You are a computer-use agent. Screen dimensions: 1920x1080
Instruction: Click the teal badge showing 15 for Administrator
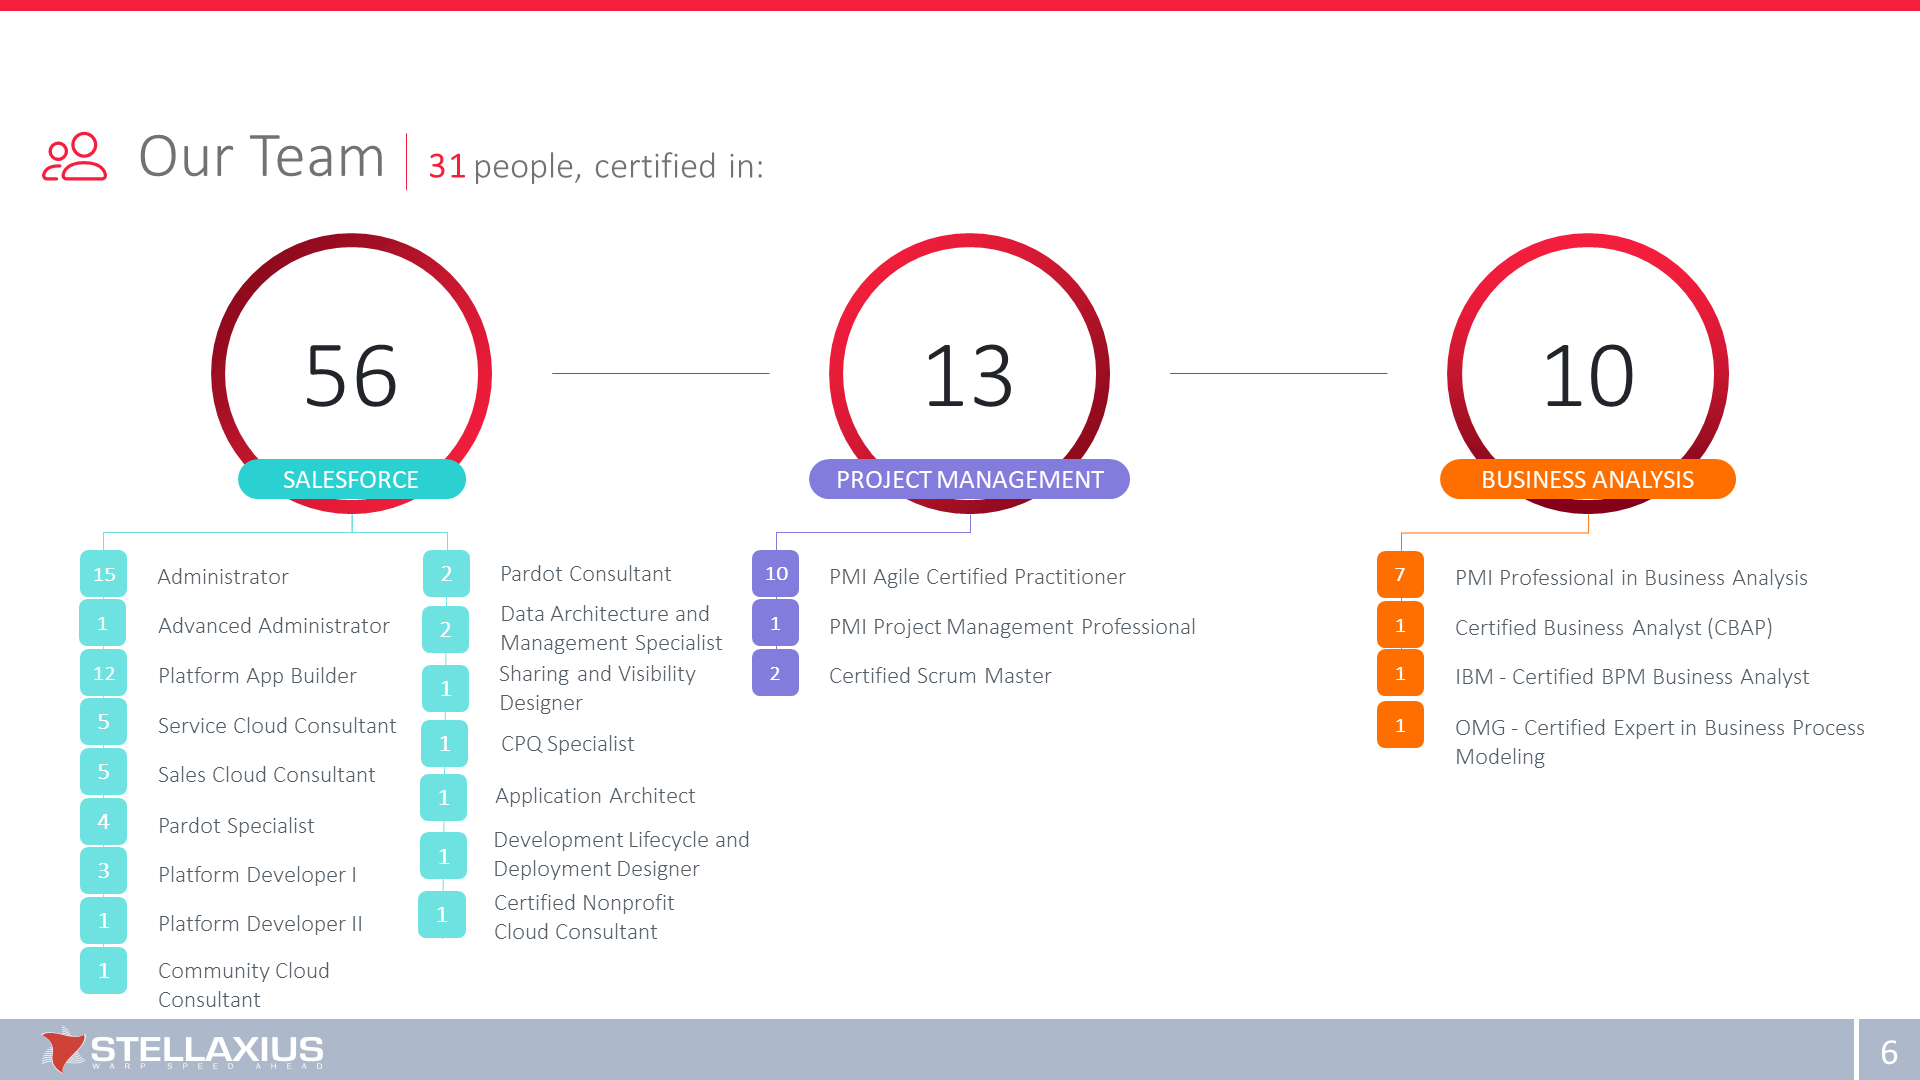tap(104, 574)
